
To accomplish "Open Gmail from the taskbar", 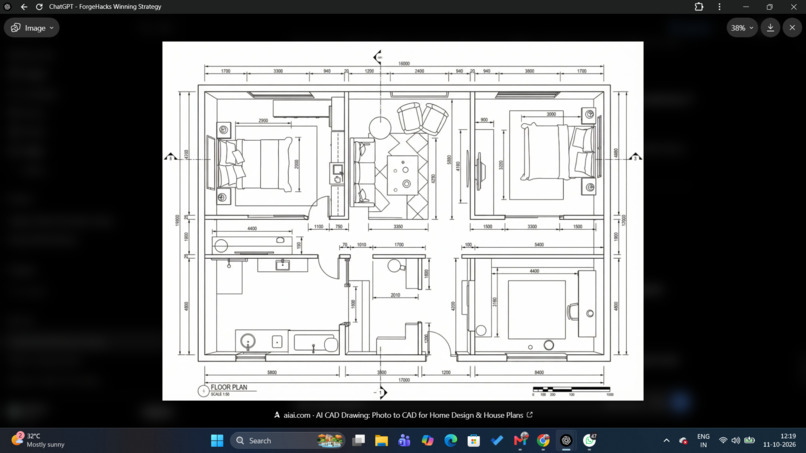I will [x=520, y=441].
